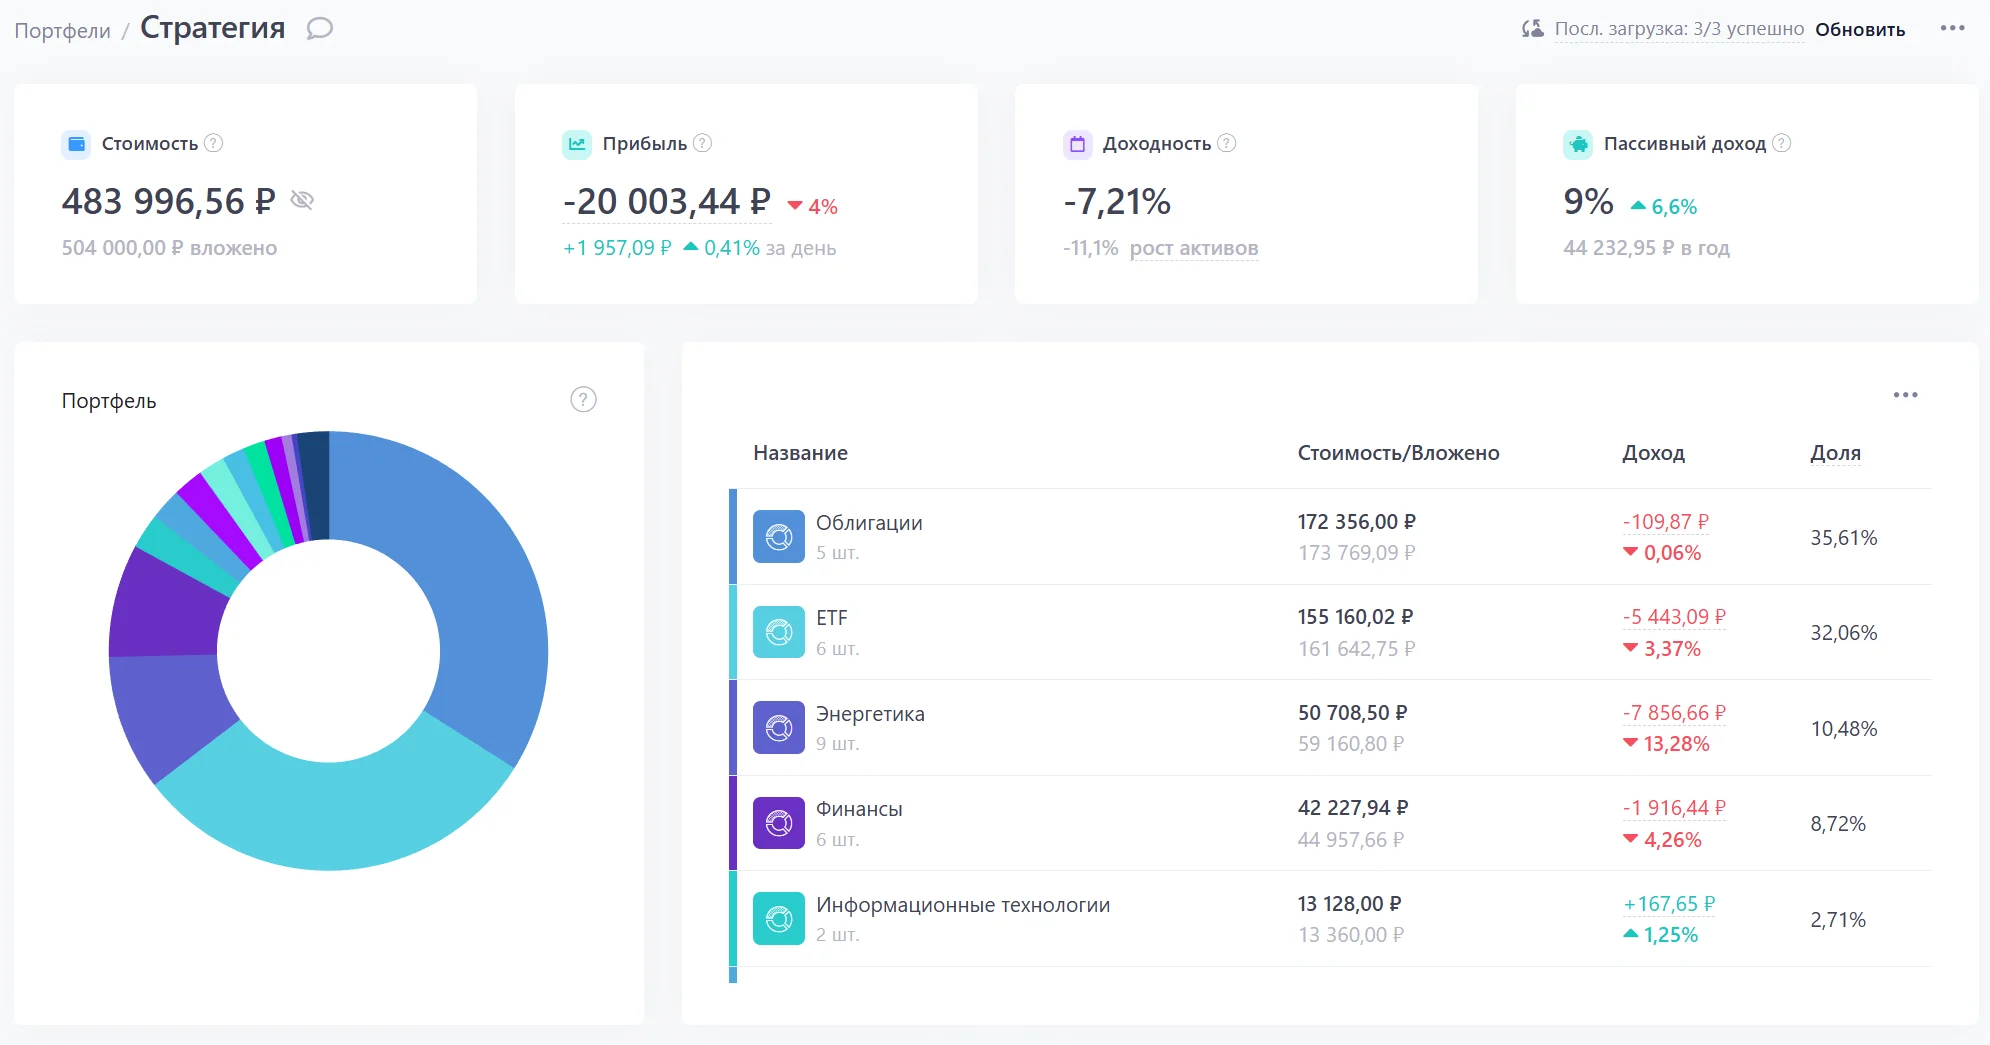This screenshot has height=1045, width=1990.
Task: Click the help icon next to Стоимость
Action: pyautogui.click(x=213, y=143)
